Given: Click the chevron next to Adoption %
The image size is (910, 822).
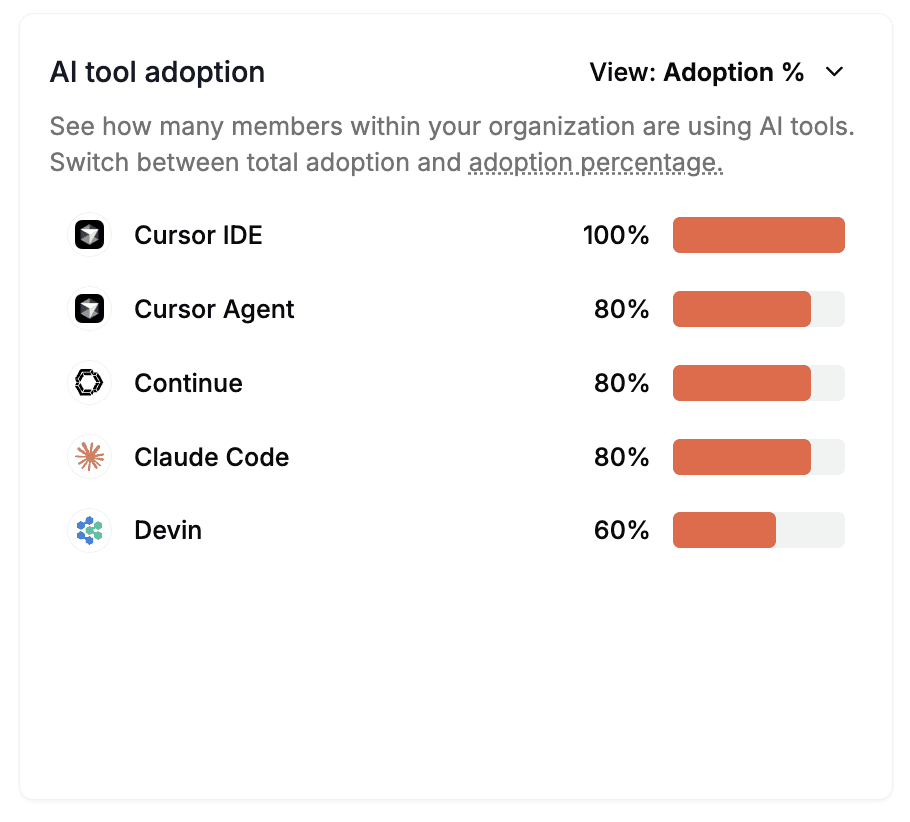Looking at the screenshot, I should [834, 72].
